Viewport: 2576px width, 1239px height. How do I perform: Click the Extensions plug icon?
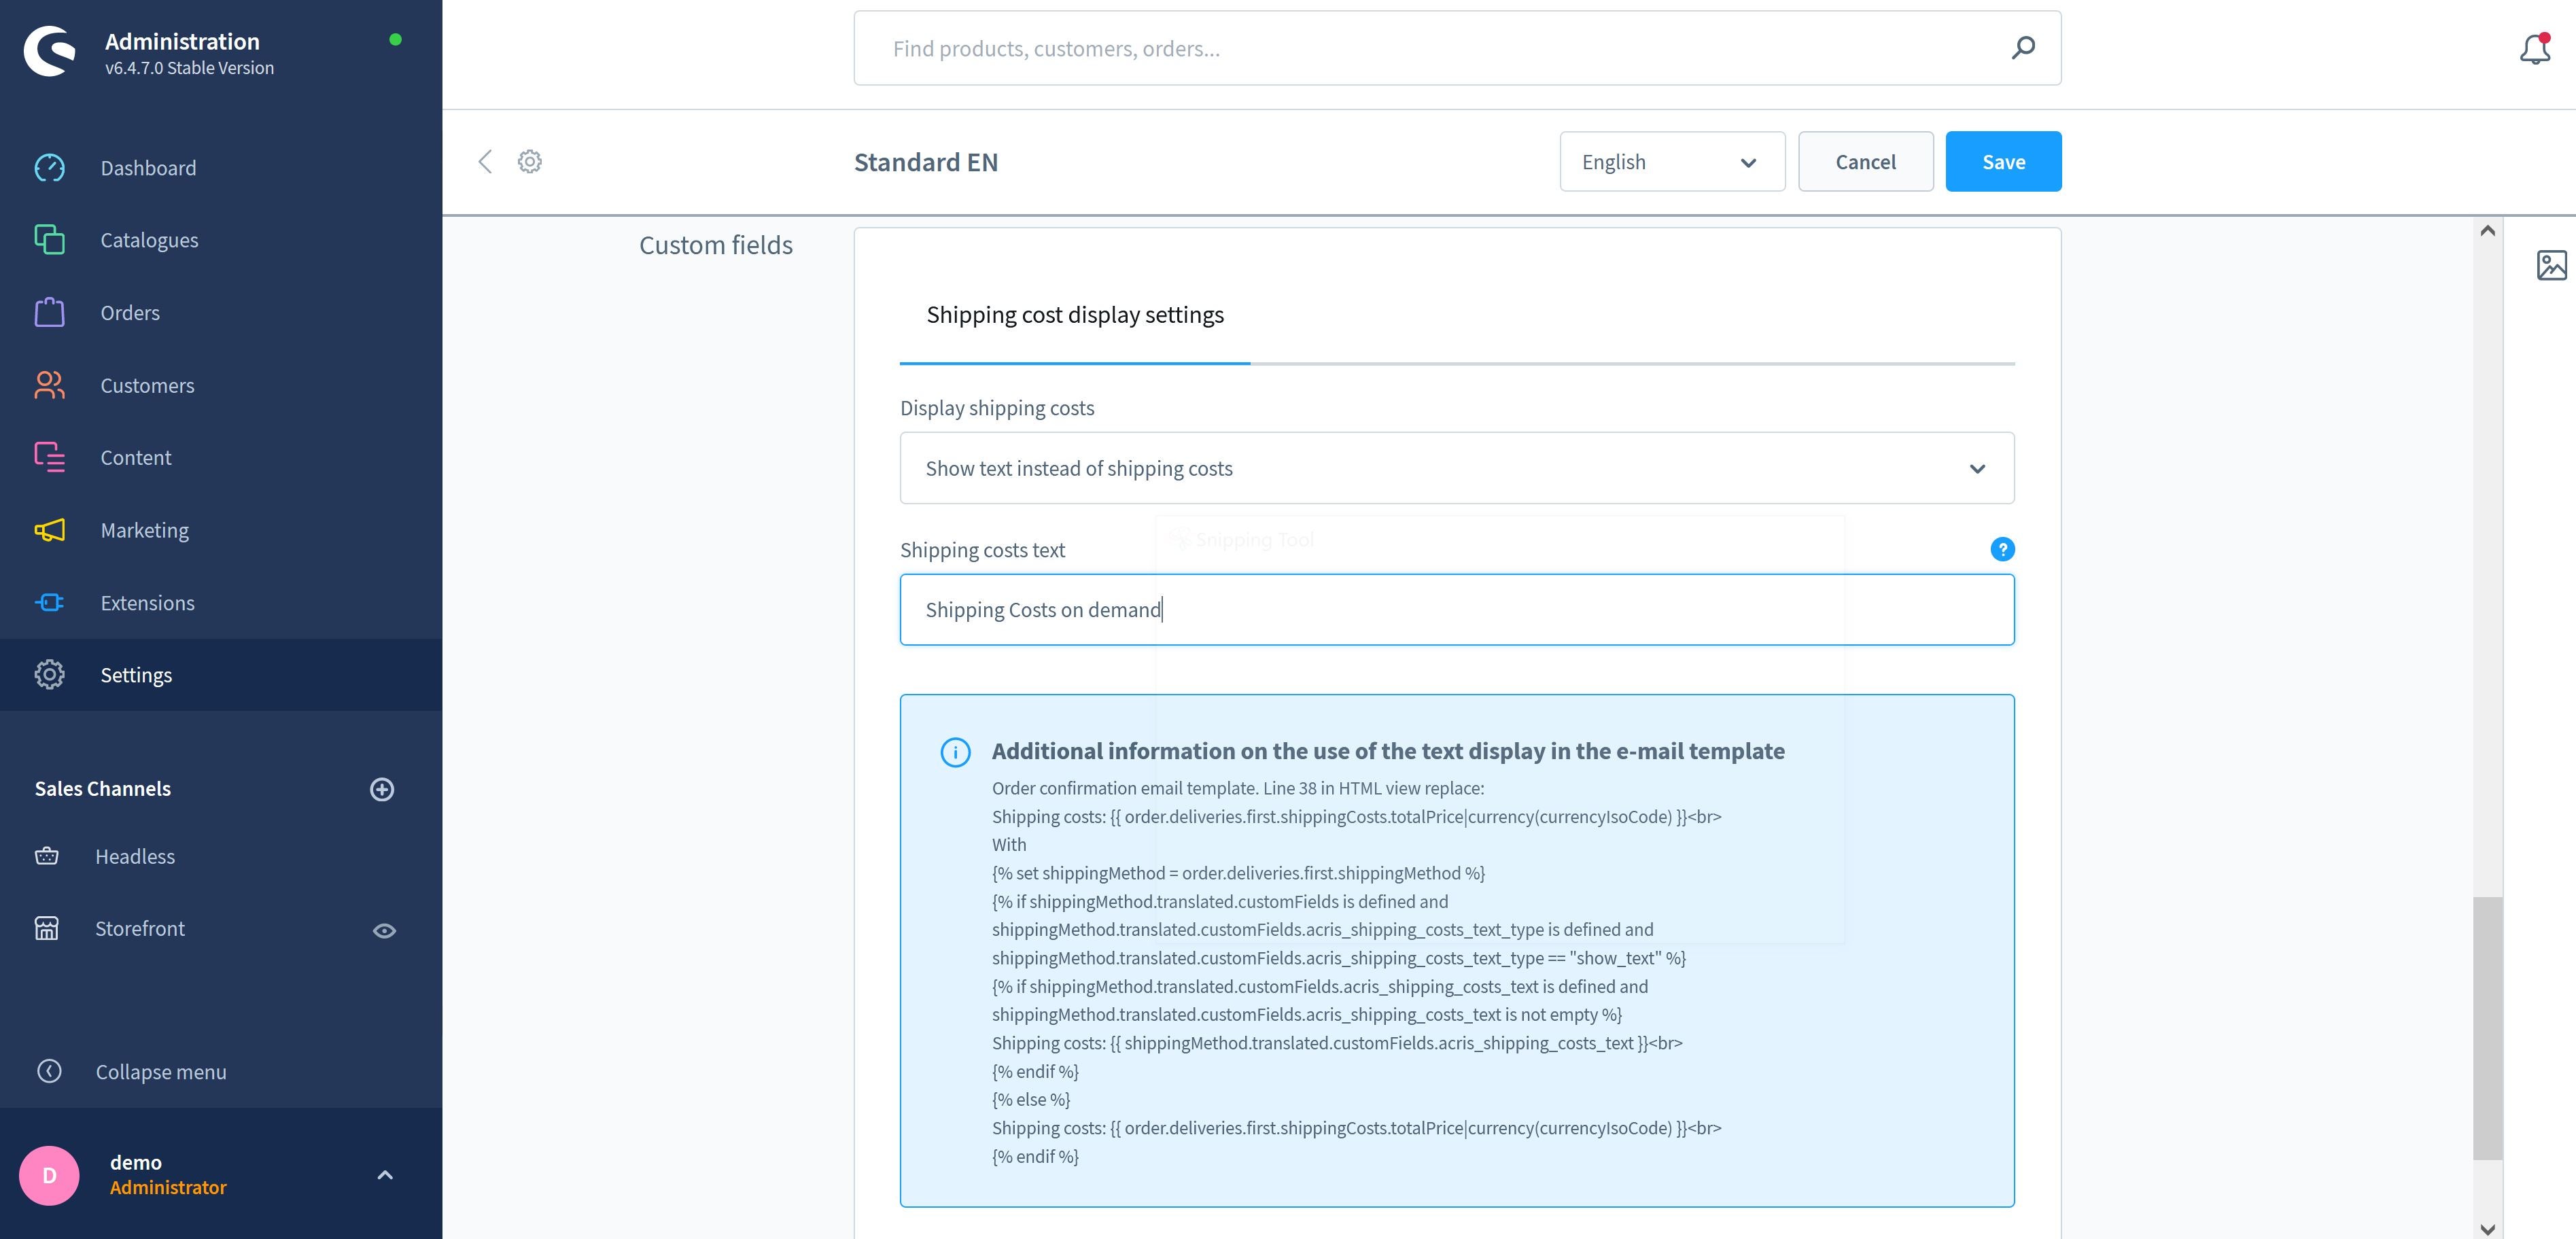[49, 602]
